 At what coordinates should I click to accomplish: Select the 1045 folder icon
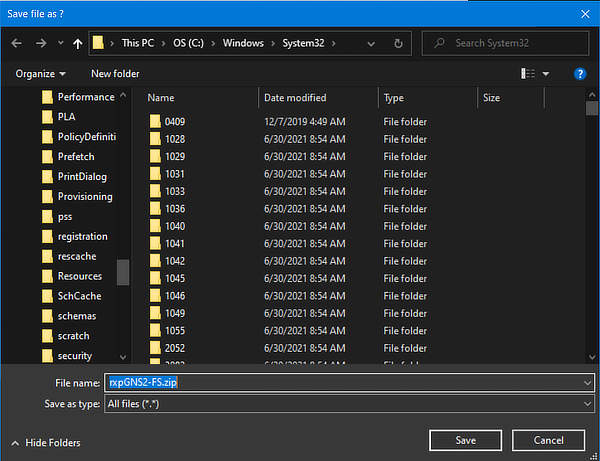click(x=155, y=278)
